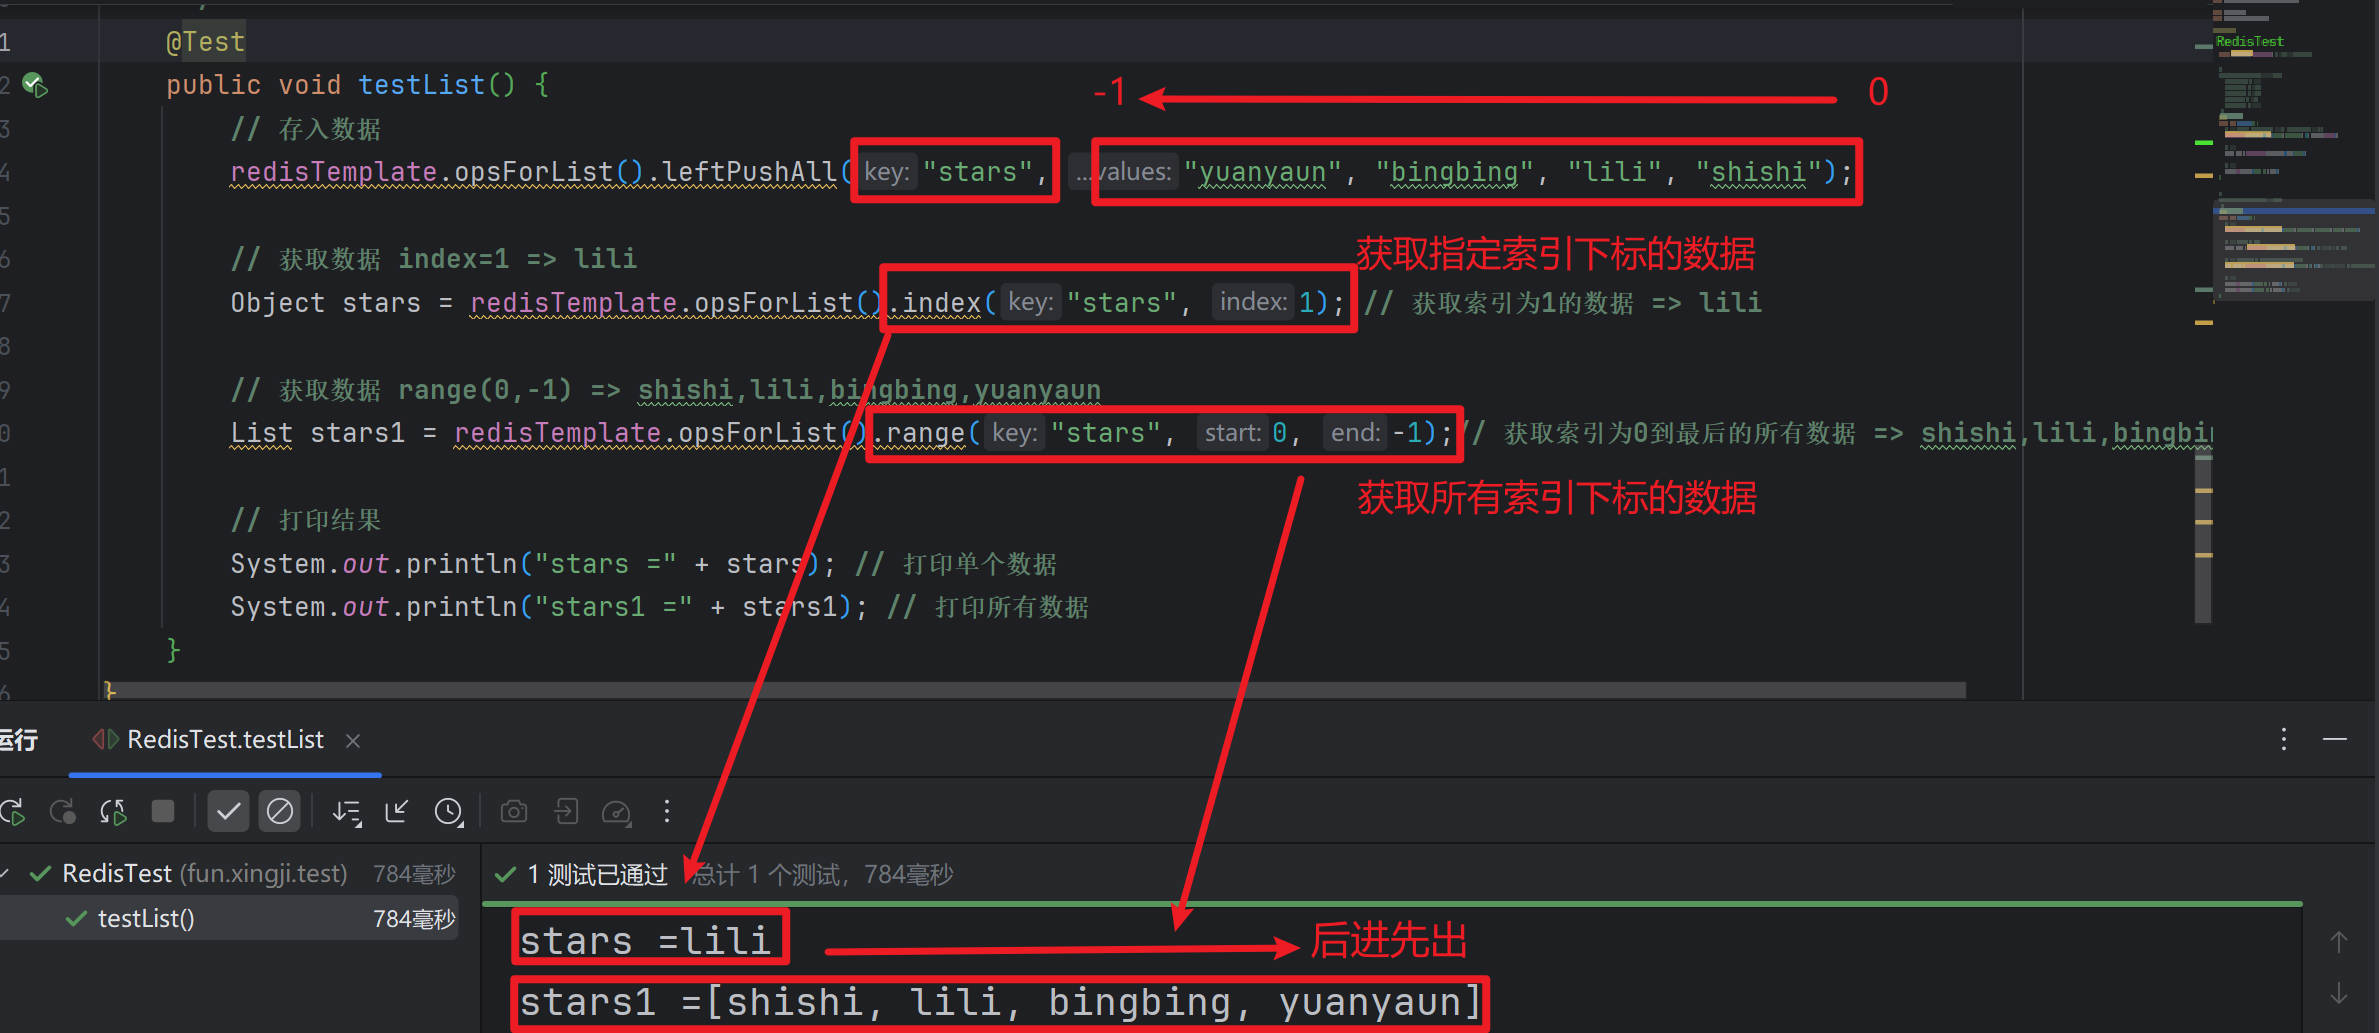This screenshot has height=1033, width=2379.
Task: Toggle show passed tests checkmark filter
Action: [x=228, y=811]
